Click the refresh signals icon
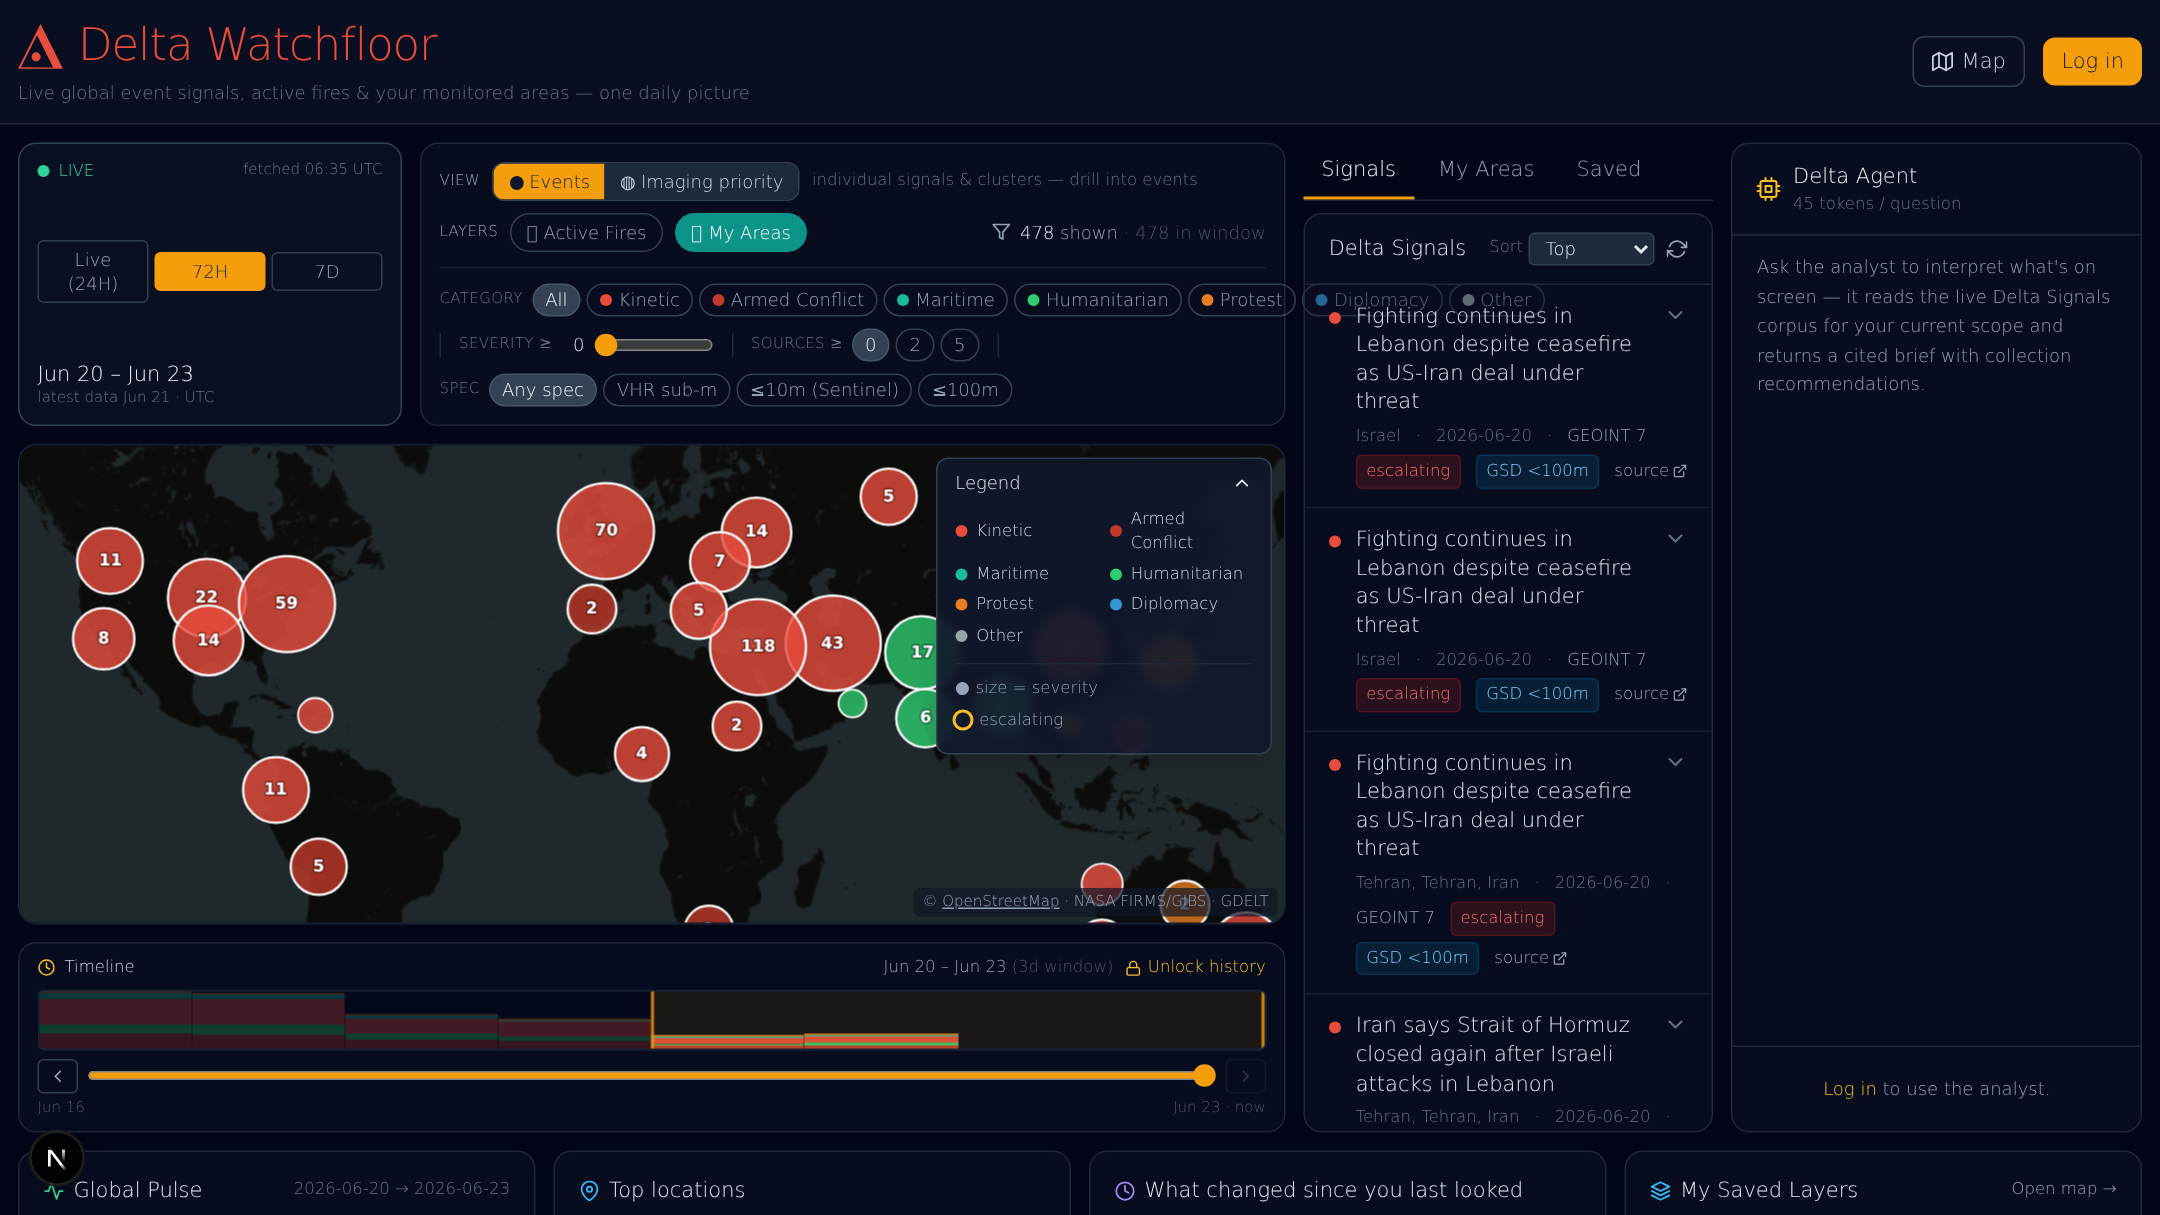This screenshot has height=1215, width=2160. pyautogui.click(x=1677, y=249)
